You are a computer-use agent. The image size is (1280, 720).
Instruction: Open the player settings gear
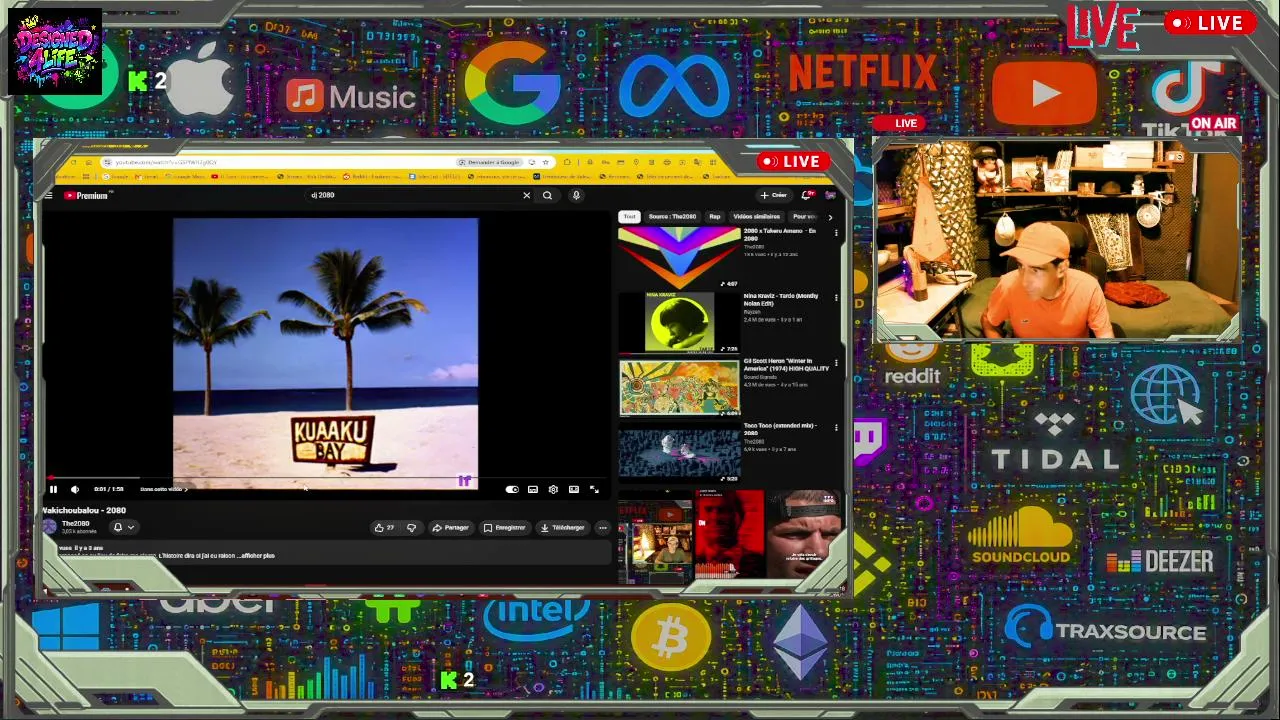553,489
